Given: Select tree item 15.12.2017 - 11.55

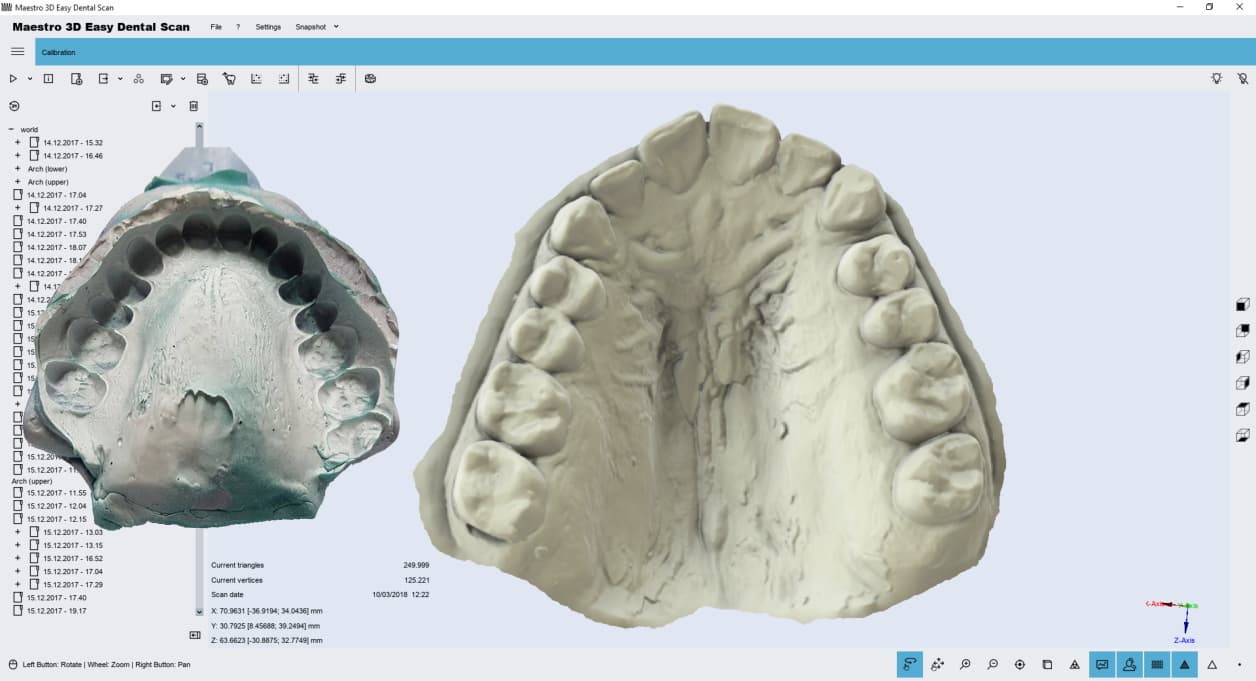Looking at the screenshot, I should [x=56, y=493].
